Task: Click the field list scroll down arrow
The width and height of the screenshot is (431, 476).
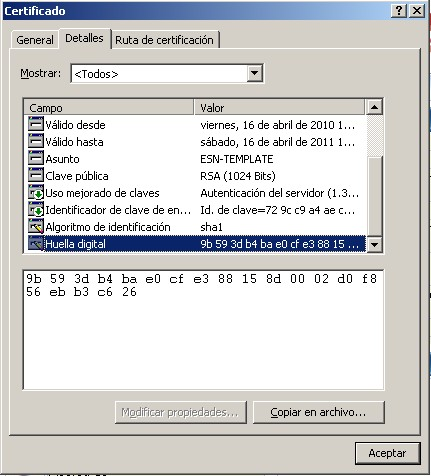Action: coord(374,245)
